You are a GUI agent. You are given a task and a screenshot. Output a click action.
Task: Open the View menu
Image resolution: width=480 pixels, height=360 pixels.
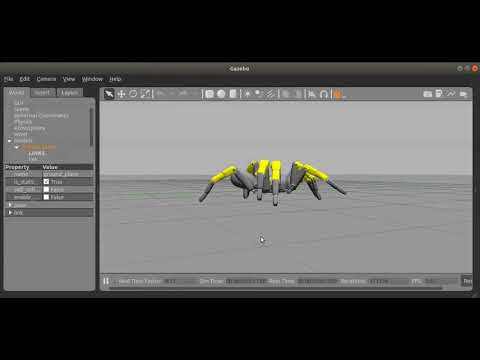tap(69, 79)
